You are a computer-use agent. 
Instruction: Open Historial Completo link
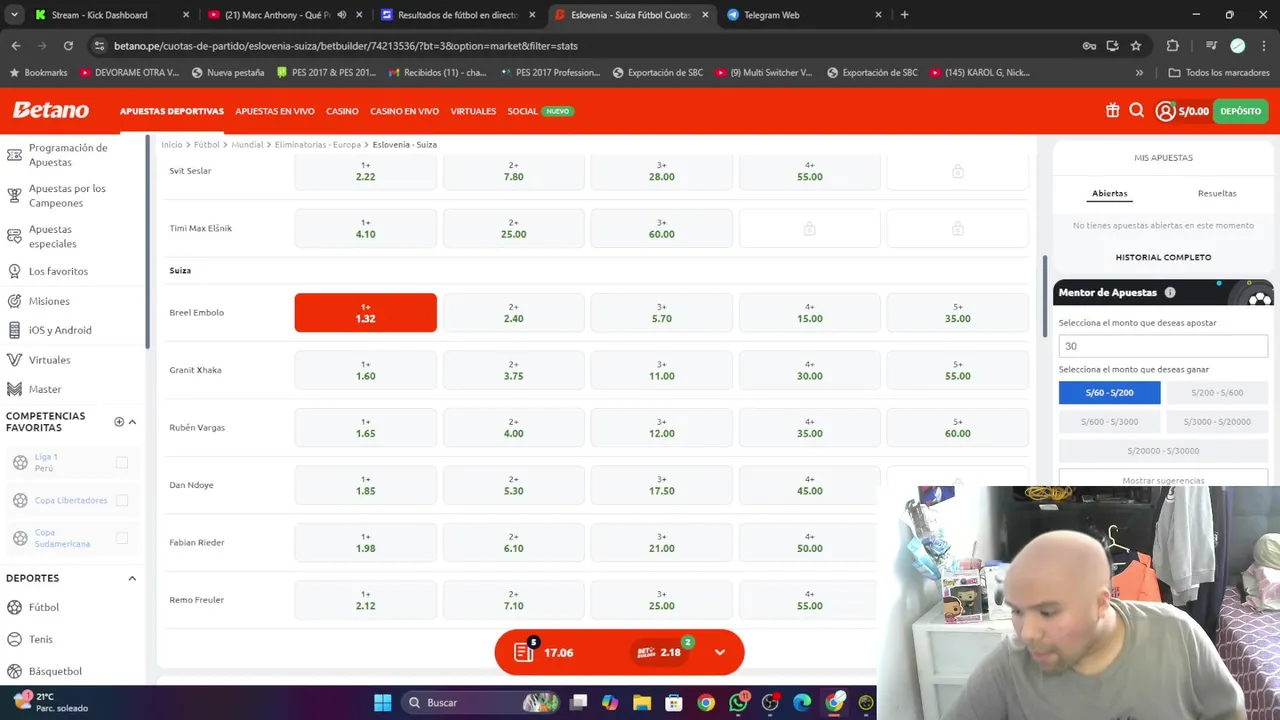pos(1163,257)
